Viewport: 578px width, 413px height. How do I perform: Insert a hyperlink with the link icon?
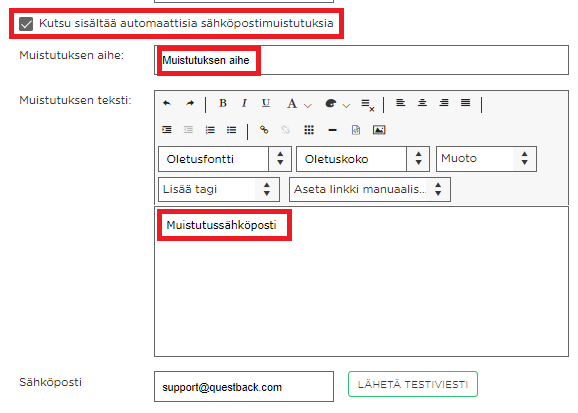(x=264, y=130)
